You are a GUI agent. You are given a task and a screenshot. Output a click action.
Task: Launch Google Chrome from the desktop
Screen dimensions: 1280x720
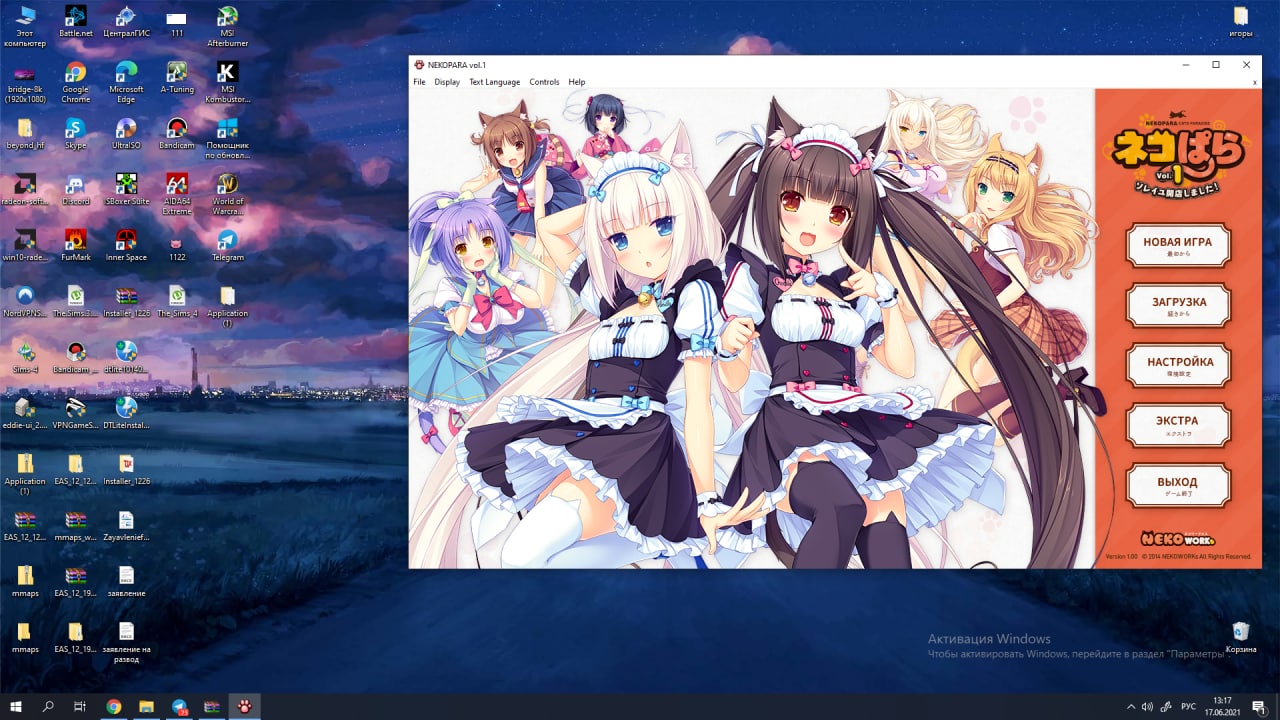tap(75, 82)
